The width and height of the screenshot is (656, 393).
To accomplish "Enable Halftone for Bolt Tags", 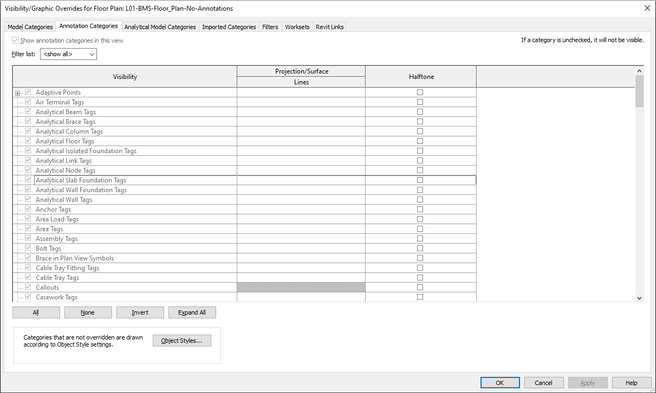I will pos(420,248).
